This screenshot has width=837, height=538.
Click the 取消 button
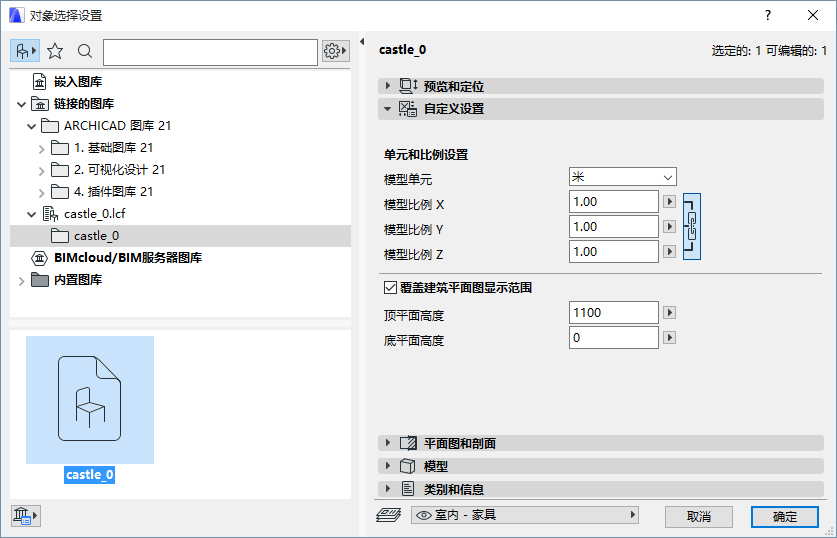pos(699,516)
